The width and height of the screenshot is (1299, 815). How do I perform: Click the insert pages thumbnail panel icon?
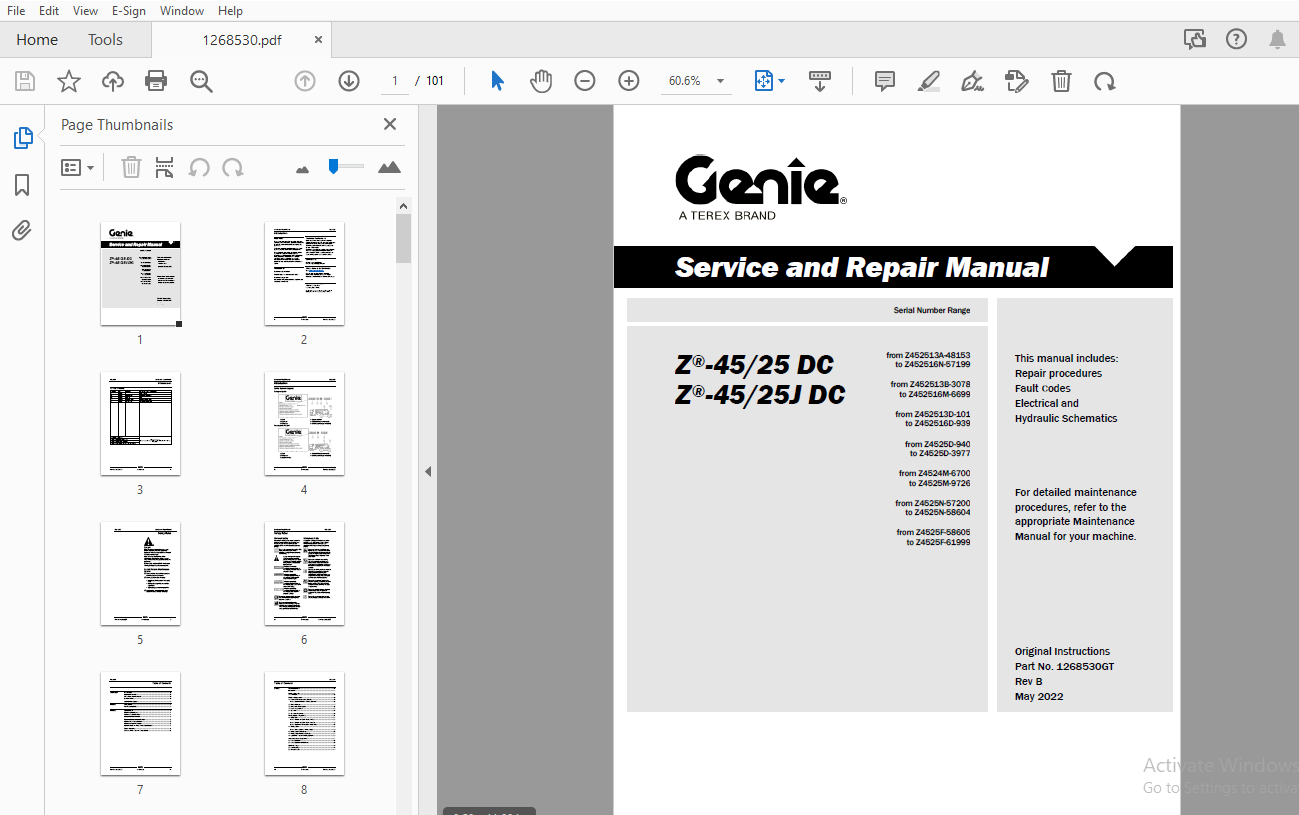click(x=165, y=168)
